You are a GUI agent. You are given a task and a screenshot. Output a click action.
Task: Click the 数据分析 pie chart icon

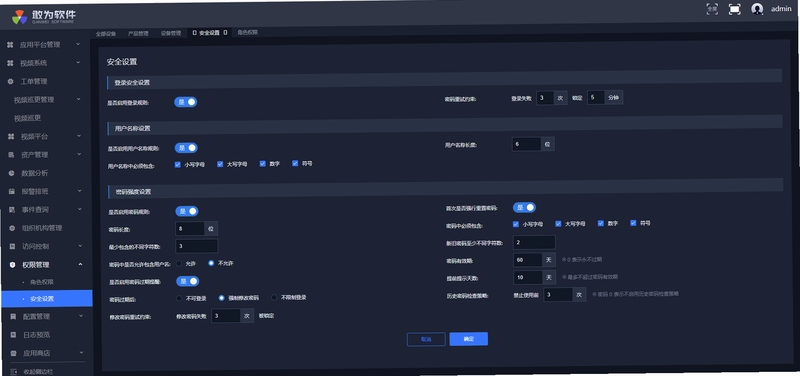pyautogui.click(x=11, y=173)
